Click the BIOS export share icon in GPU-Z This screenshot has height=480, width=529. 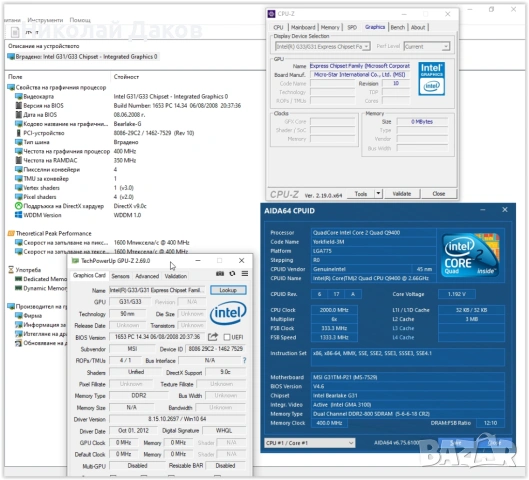coord(213,337)
